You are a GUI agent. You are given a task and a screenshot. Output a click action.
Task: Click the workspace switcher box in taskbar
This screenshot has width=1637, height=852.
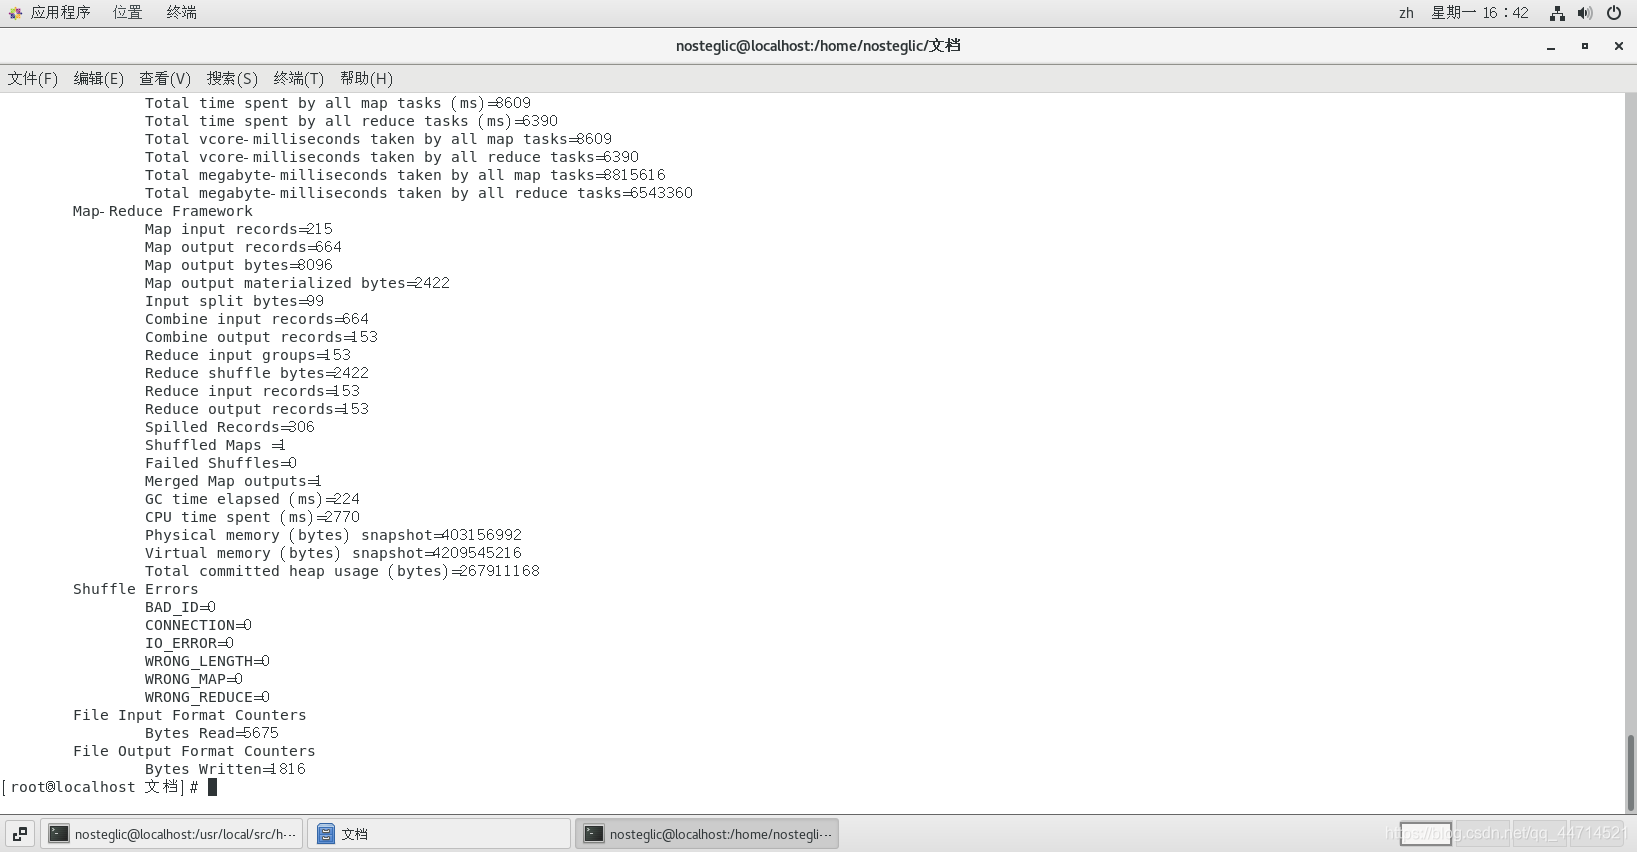(1426, 834)
